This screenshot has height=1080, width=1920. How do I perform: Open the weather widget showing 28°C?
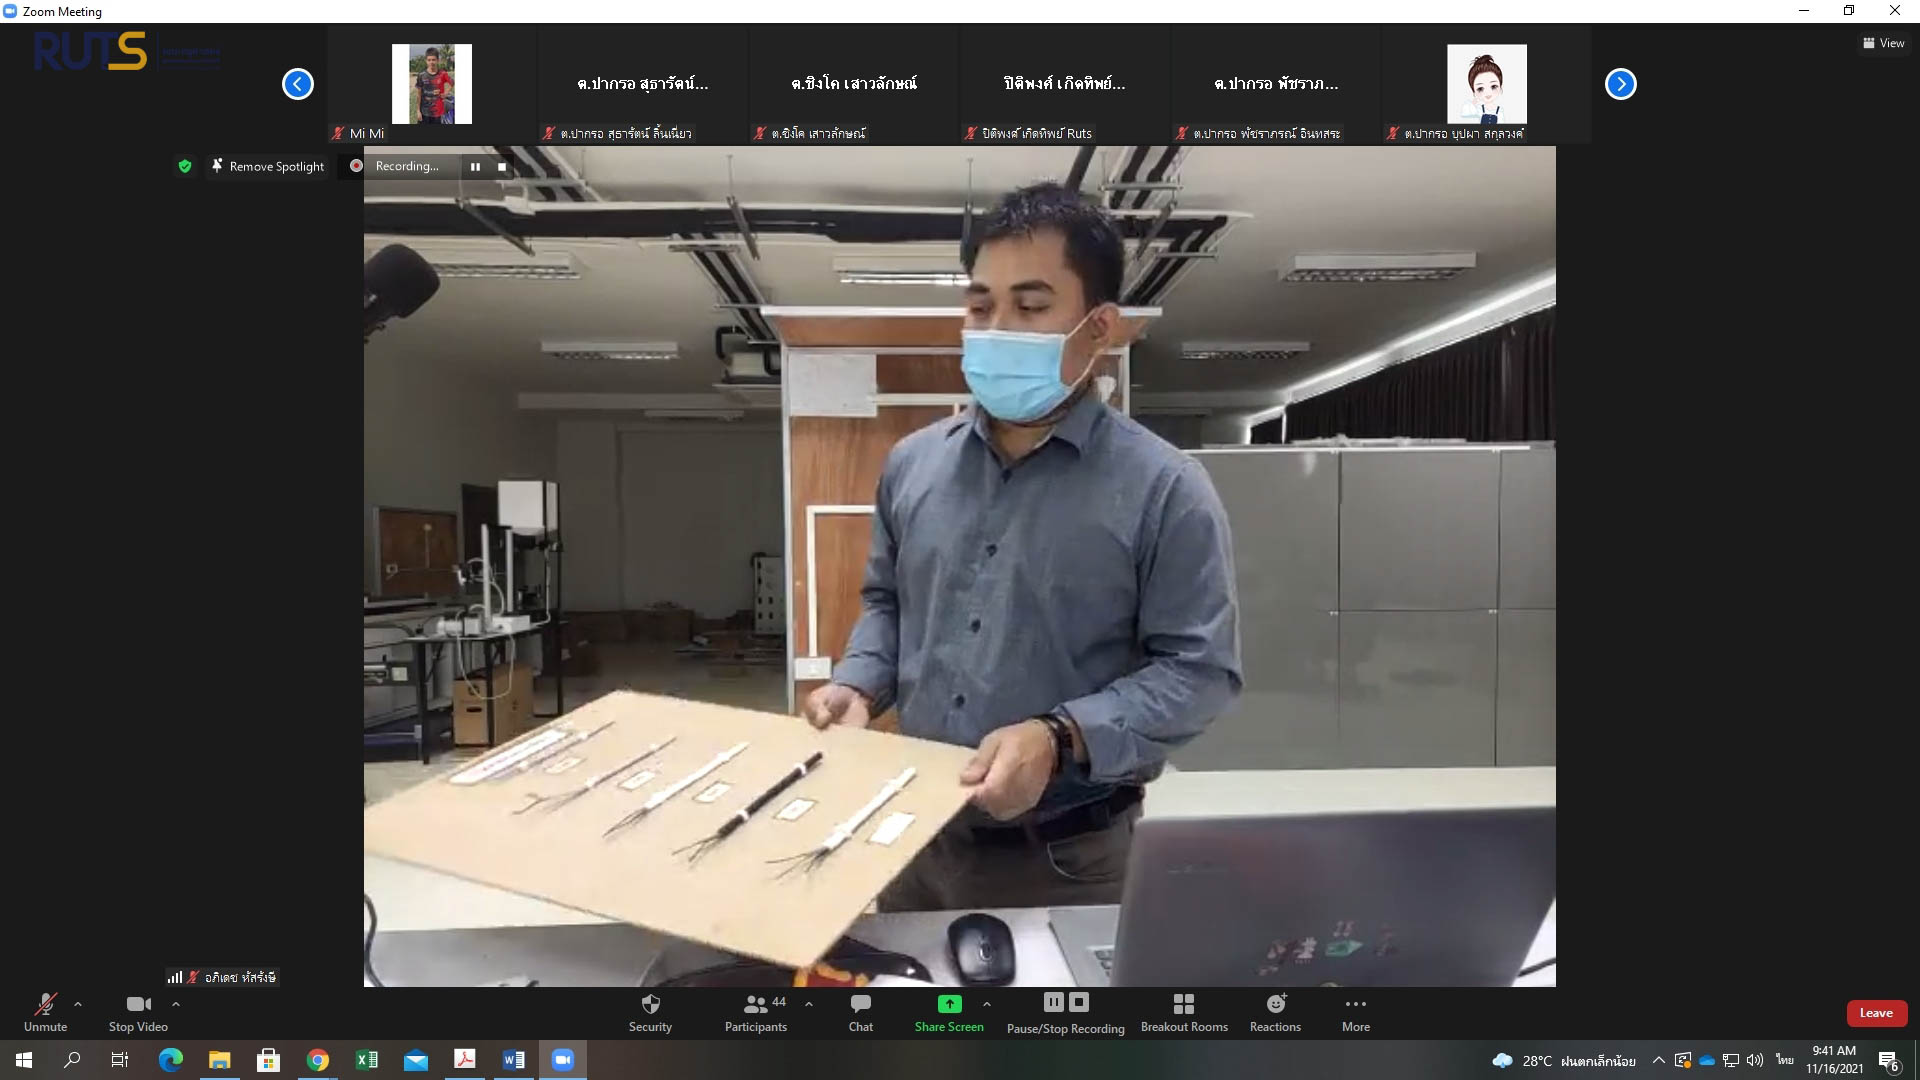coord(1563,1060)
